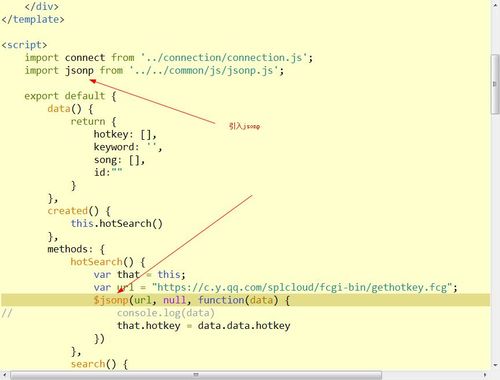
Task: Click 'function(data)' in the highlighted line
Action: (238, 300)
